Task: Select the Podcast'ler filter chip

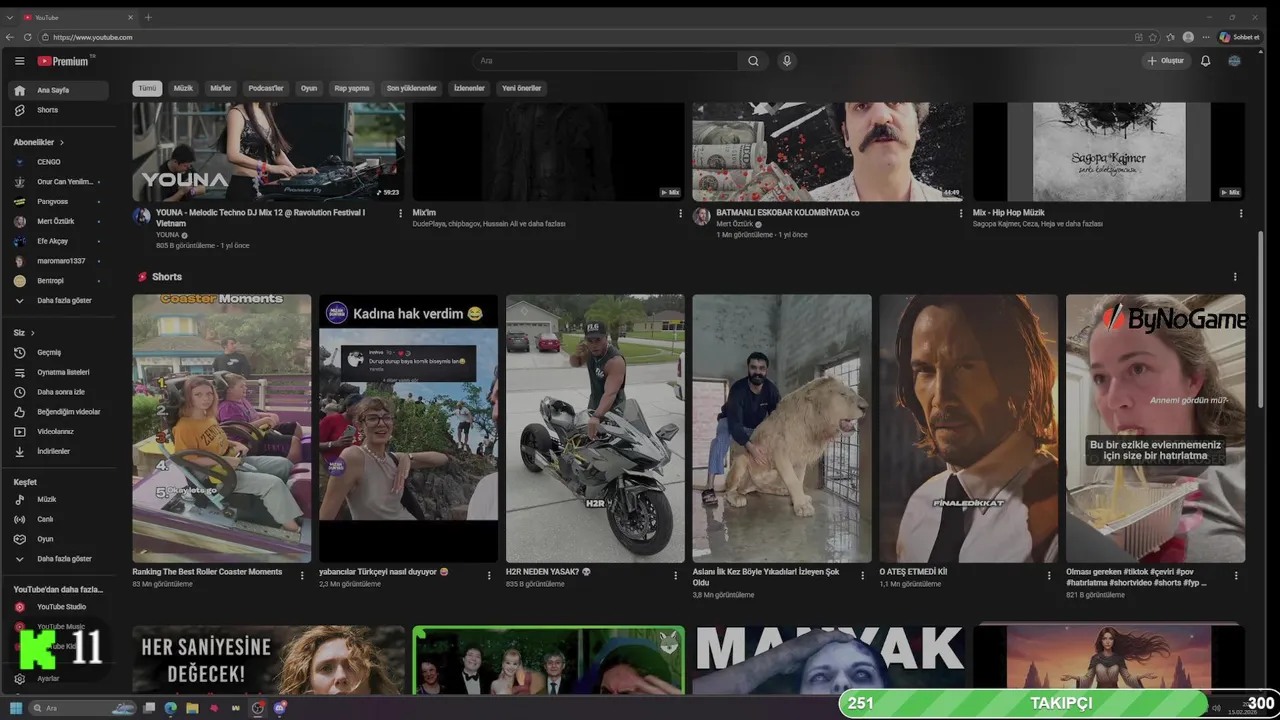Action: (266, 88)
